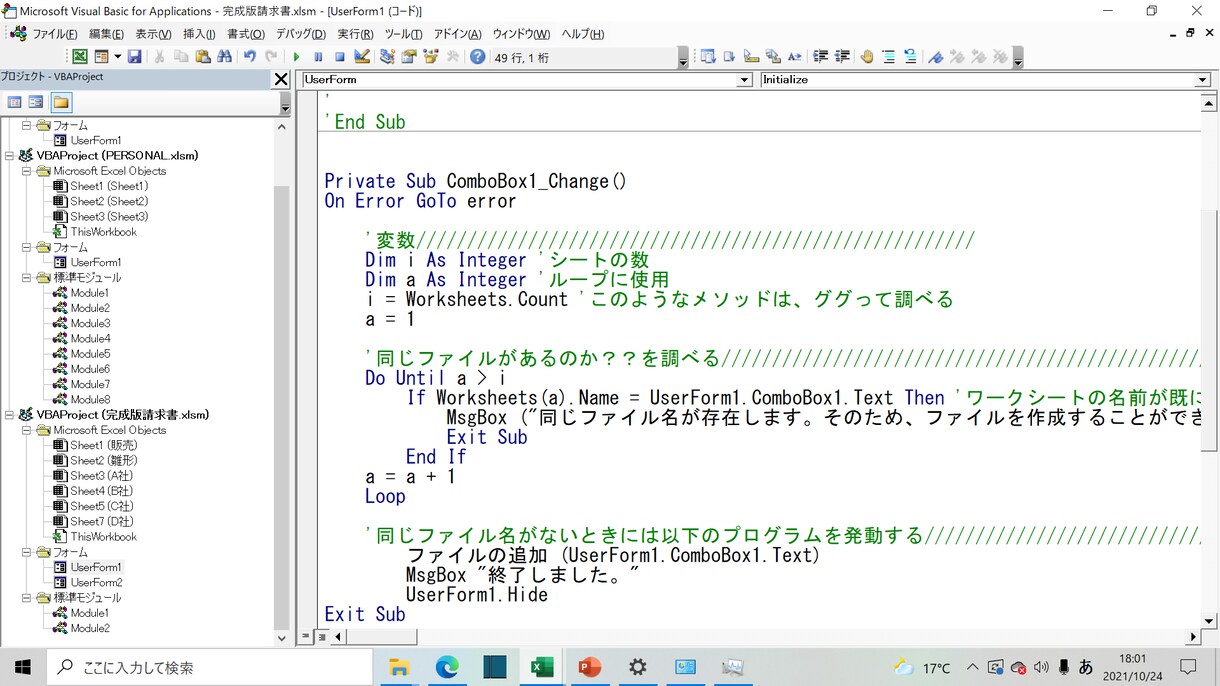1220x686 pixels.
Task: Click the Parameter Info icon
Action: [x=773, y=57]
